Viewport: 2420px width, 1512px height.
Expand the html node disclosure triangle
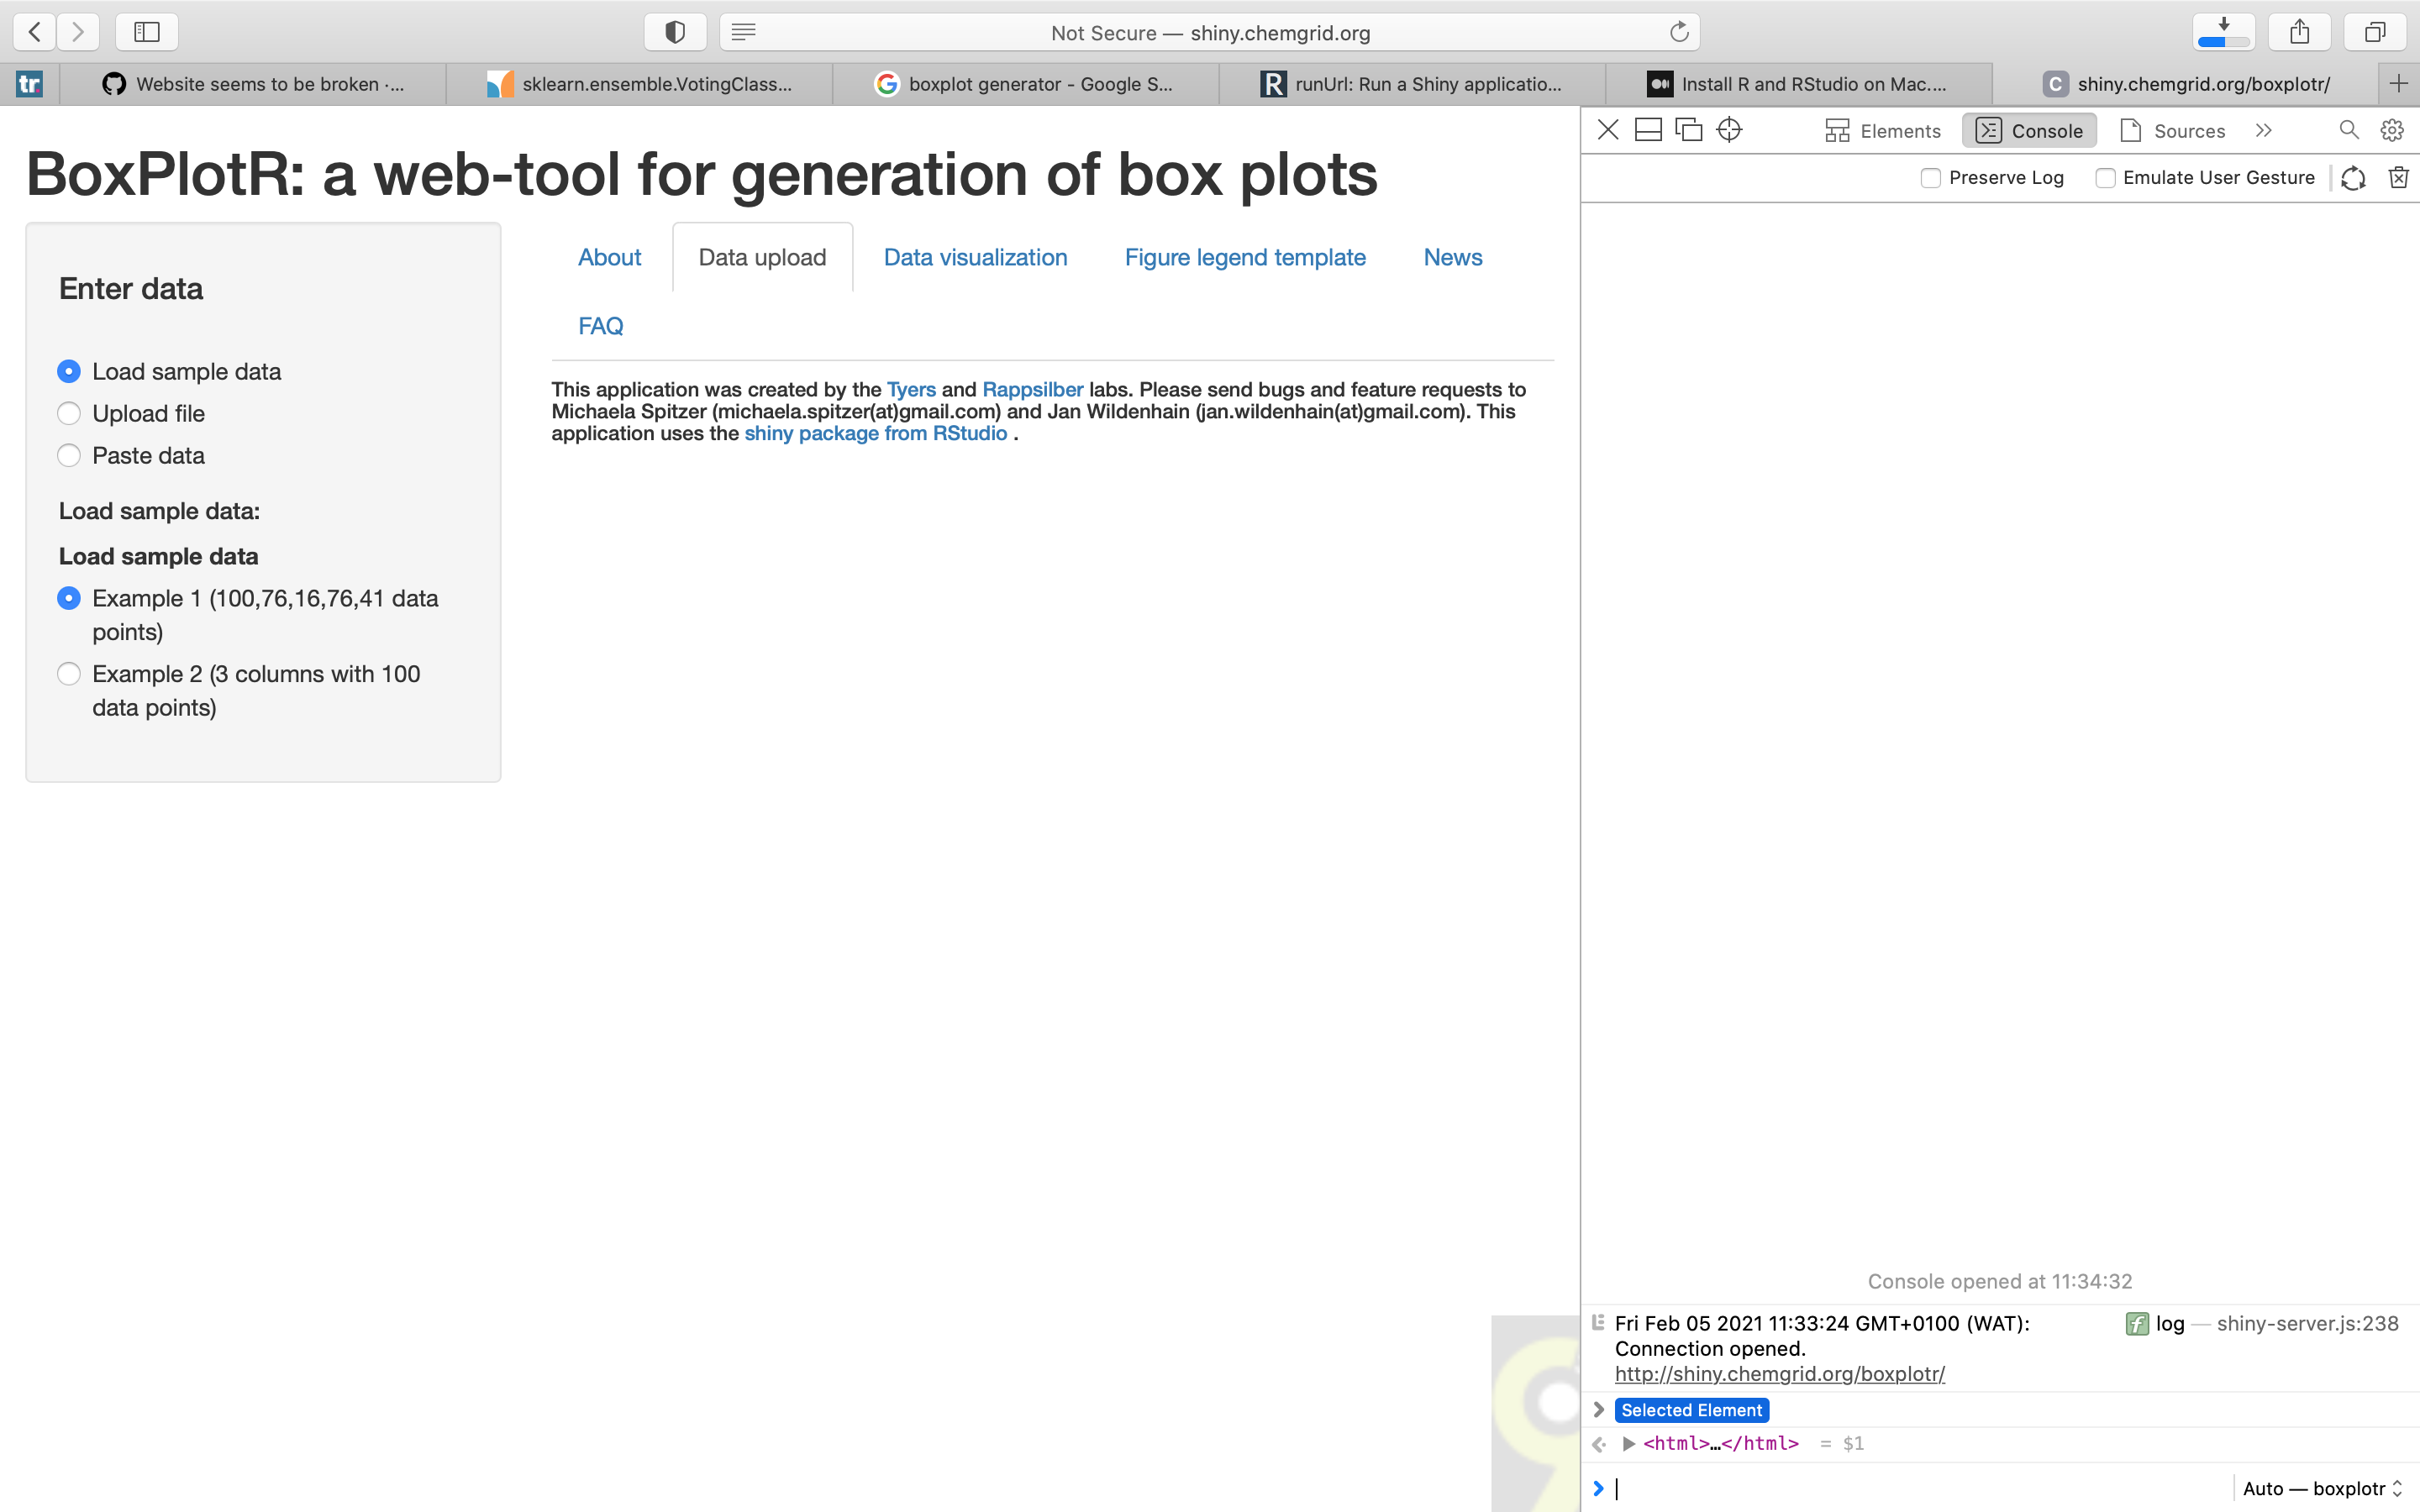coord(1629,1444)
